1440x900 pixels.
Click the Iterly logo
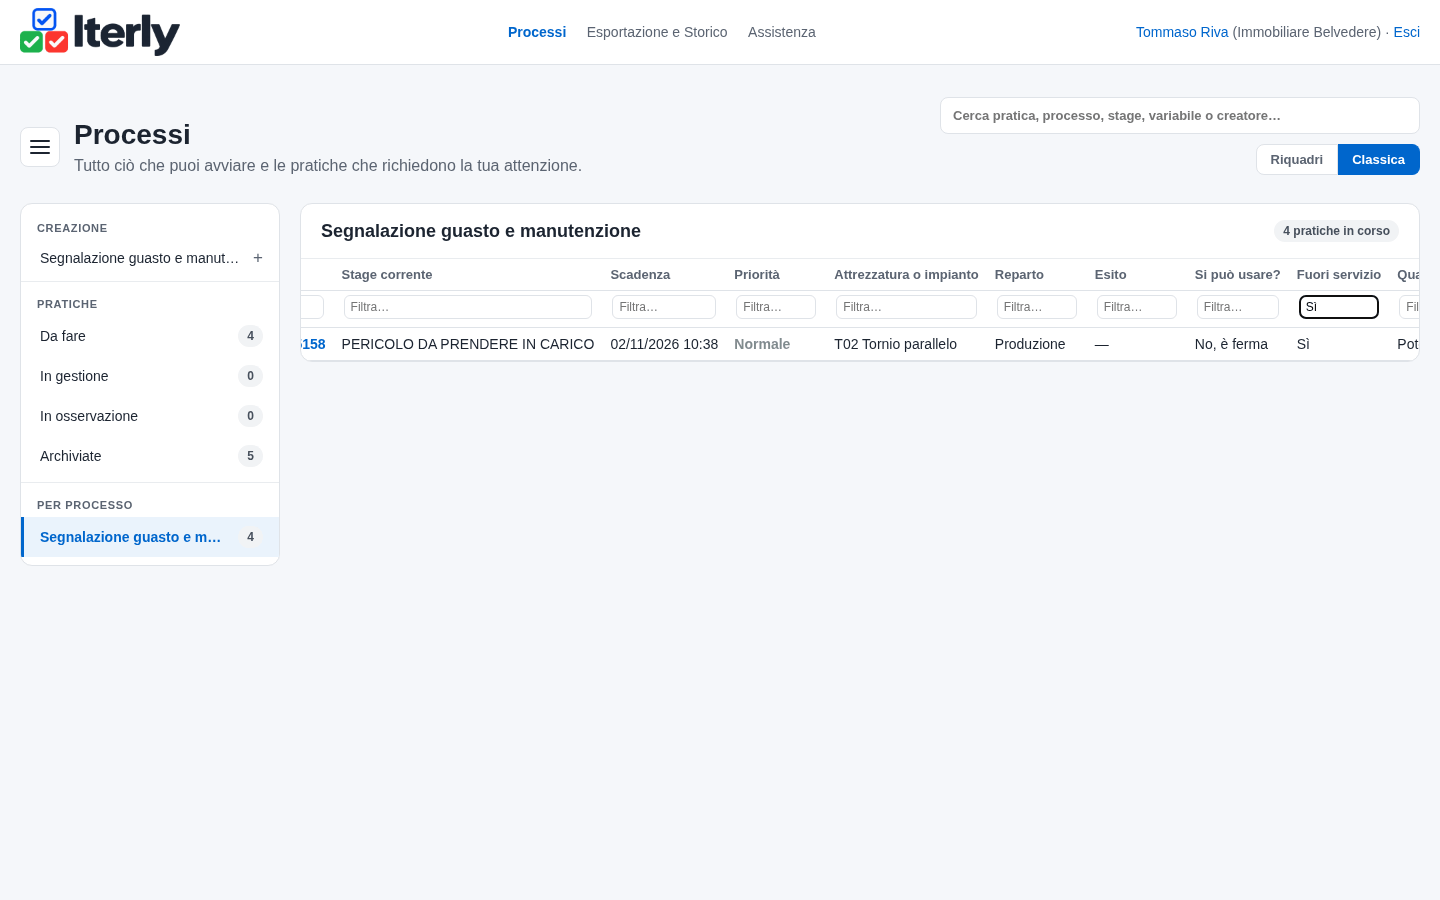coord(100,32)
